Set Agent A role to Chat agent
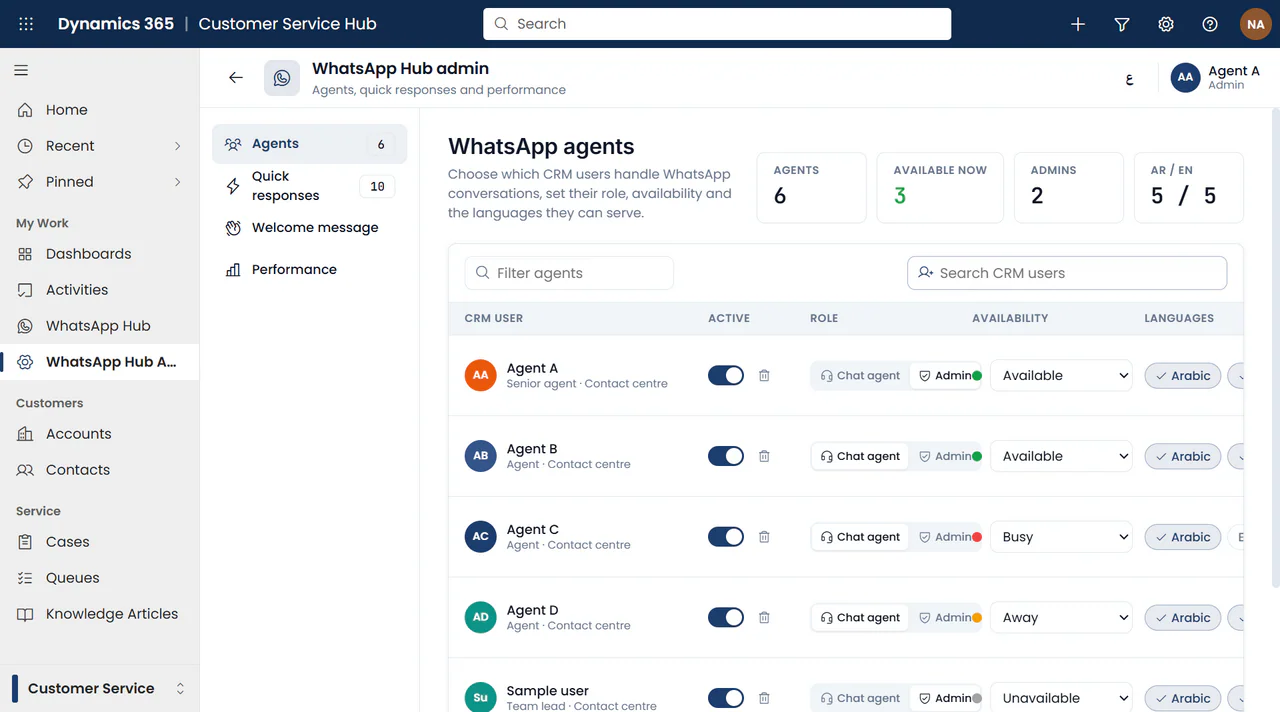 [x=860, y=376]
